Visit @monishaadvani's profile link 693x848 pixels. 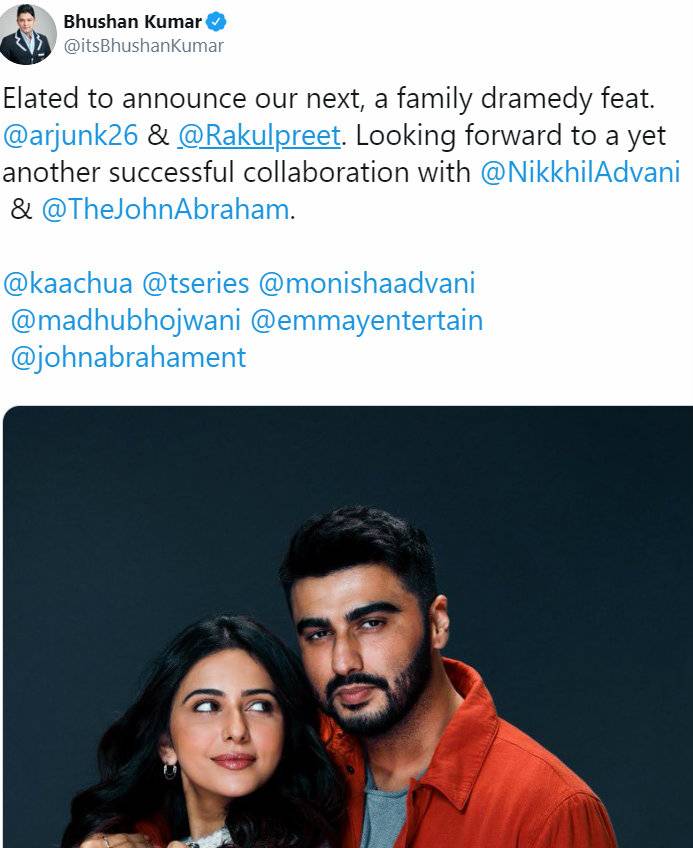click(367, 283)
